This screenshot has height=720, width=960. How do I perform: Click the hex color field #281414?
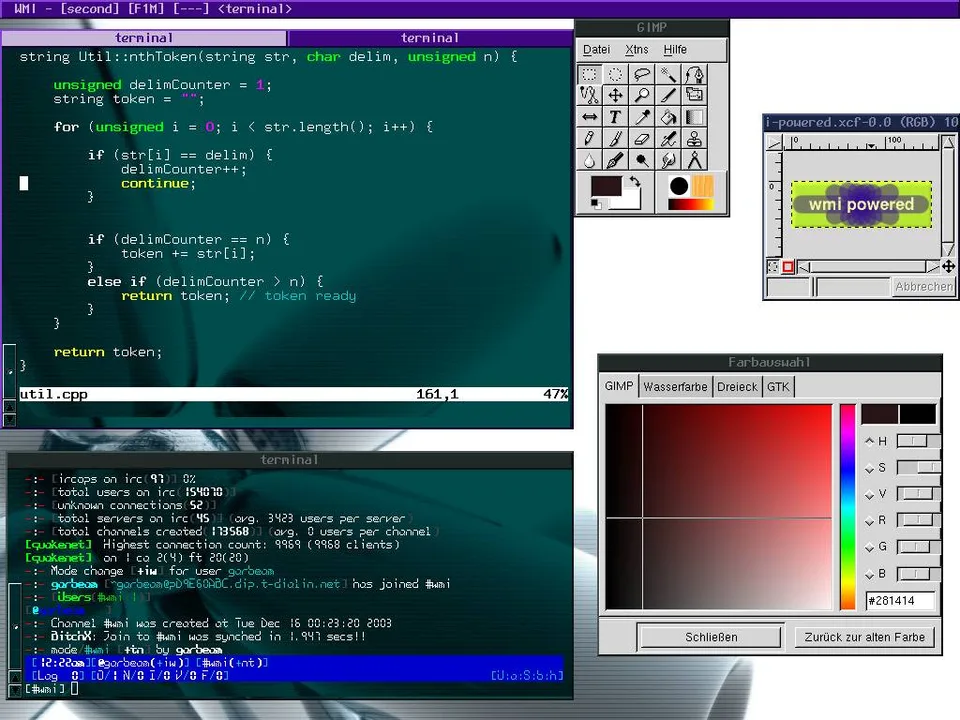(x=900, y=601)
